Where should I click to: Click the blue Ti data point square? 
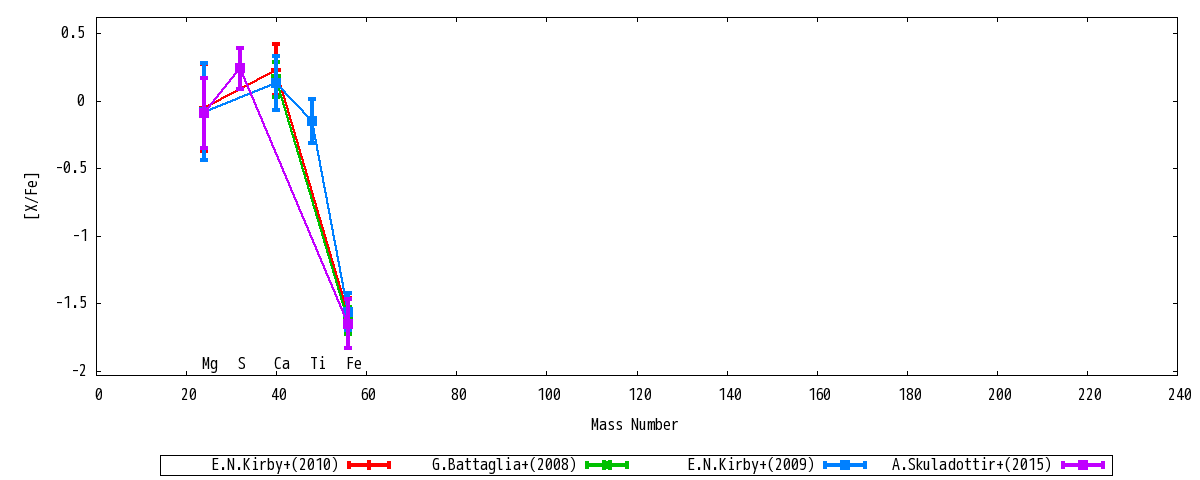click(x=312, y=121)
